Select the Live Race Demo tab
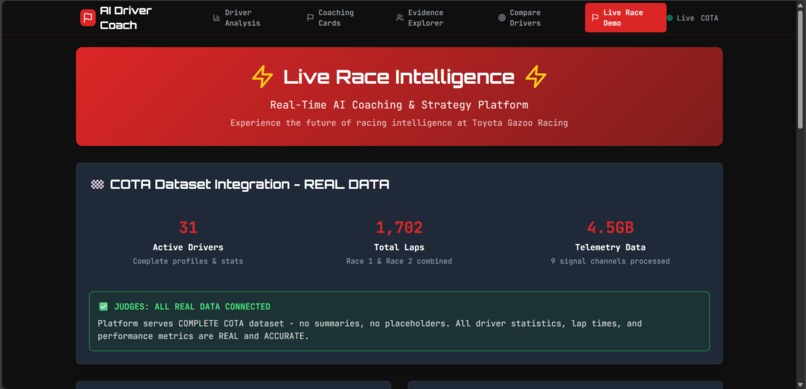Screen dimensions: 806x389 [x=626, y=18]
